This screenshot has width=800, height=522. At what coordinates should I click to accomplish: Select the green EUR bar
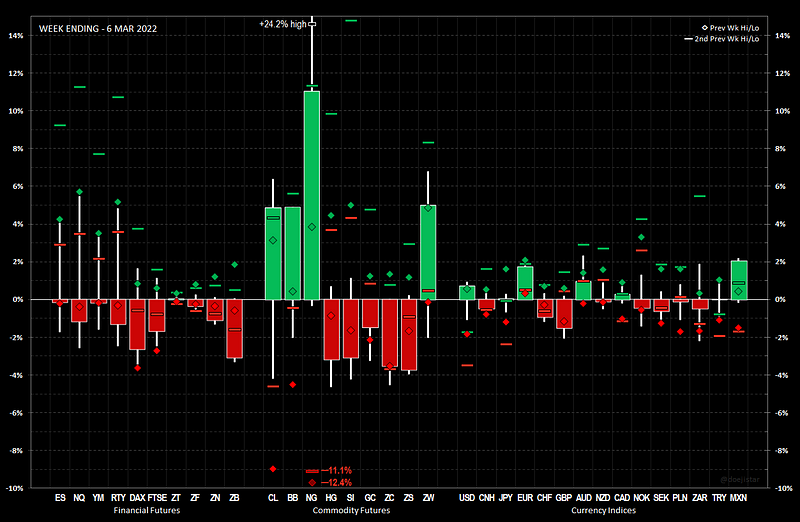tap(525, 282)
